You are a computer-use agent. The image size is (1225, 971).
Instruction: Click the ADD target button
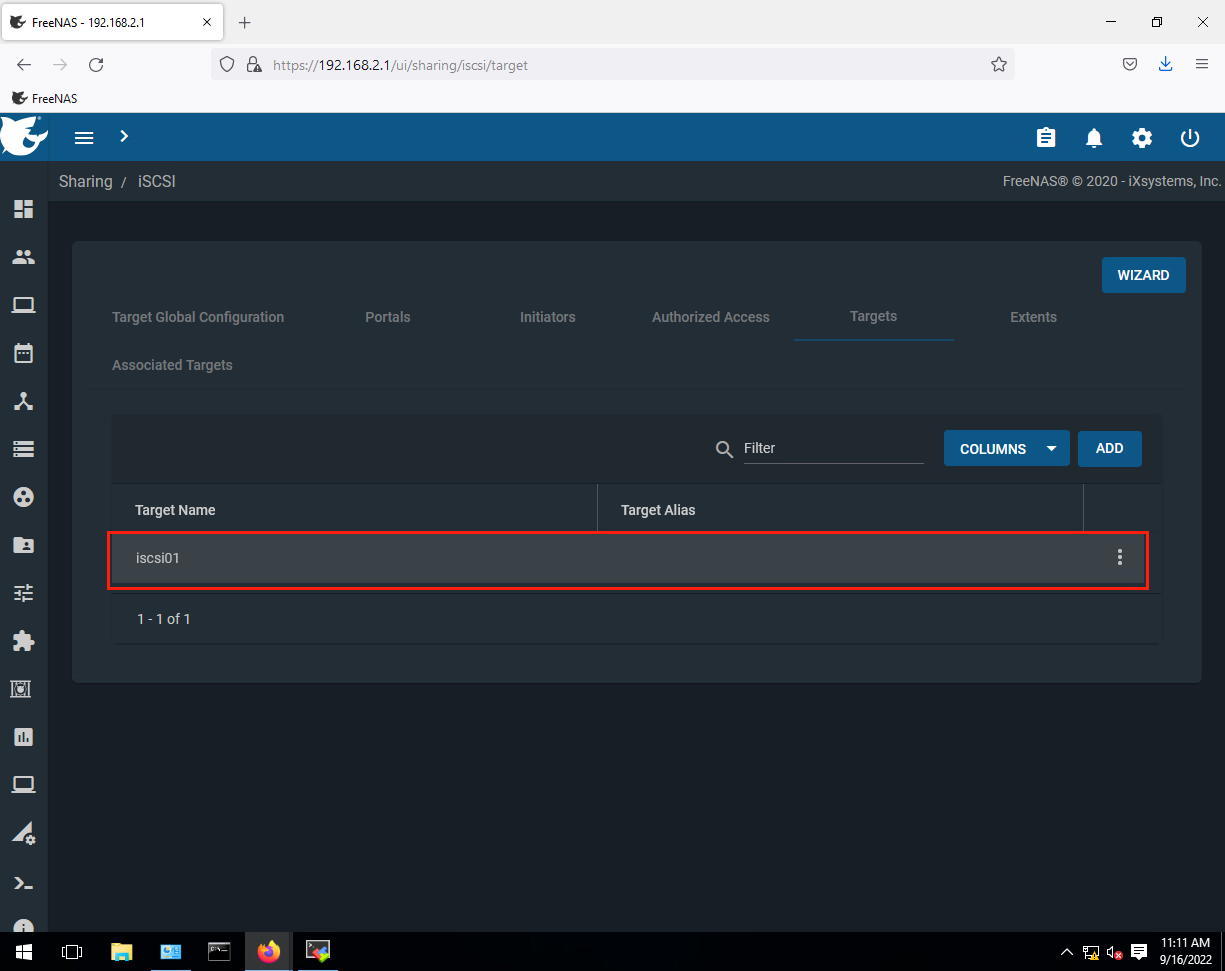1110,448
